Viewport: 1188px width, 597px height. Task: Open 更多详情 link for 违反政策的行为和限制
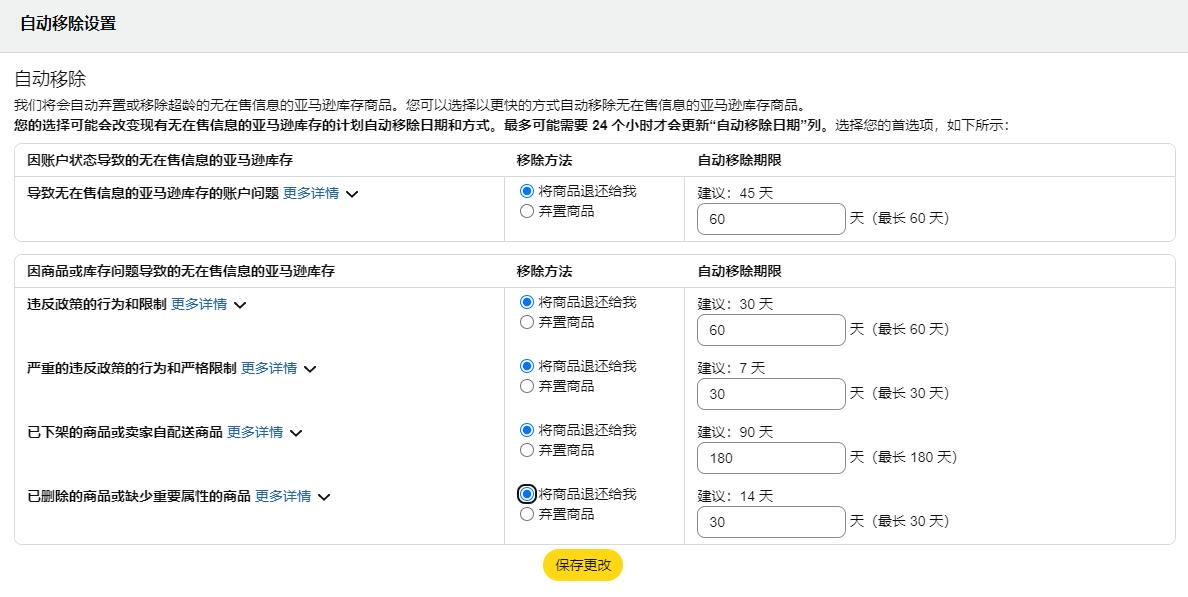click(x=198, y=304)
